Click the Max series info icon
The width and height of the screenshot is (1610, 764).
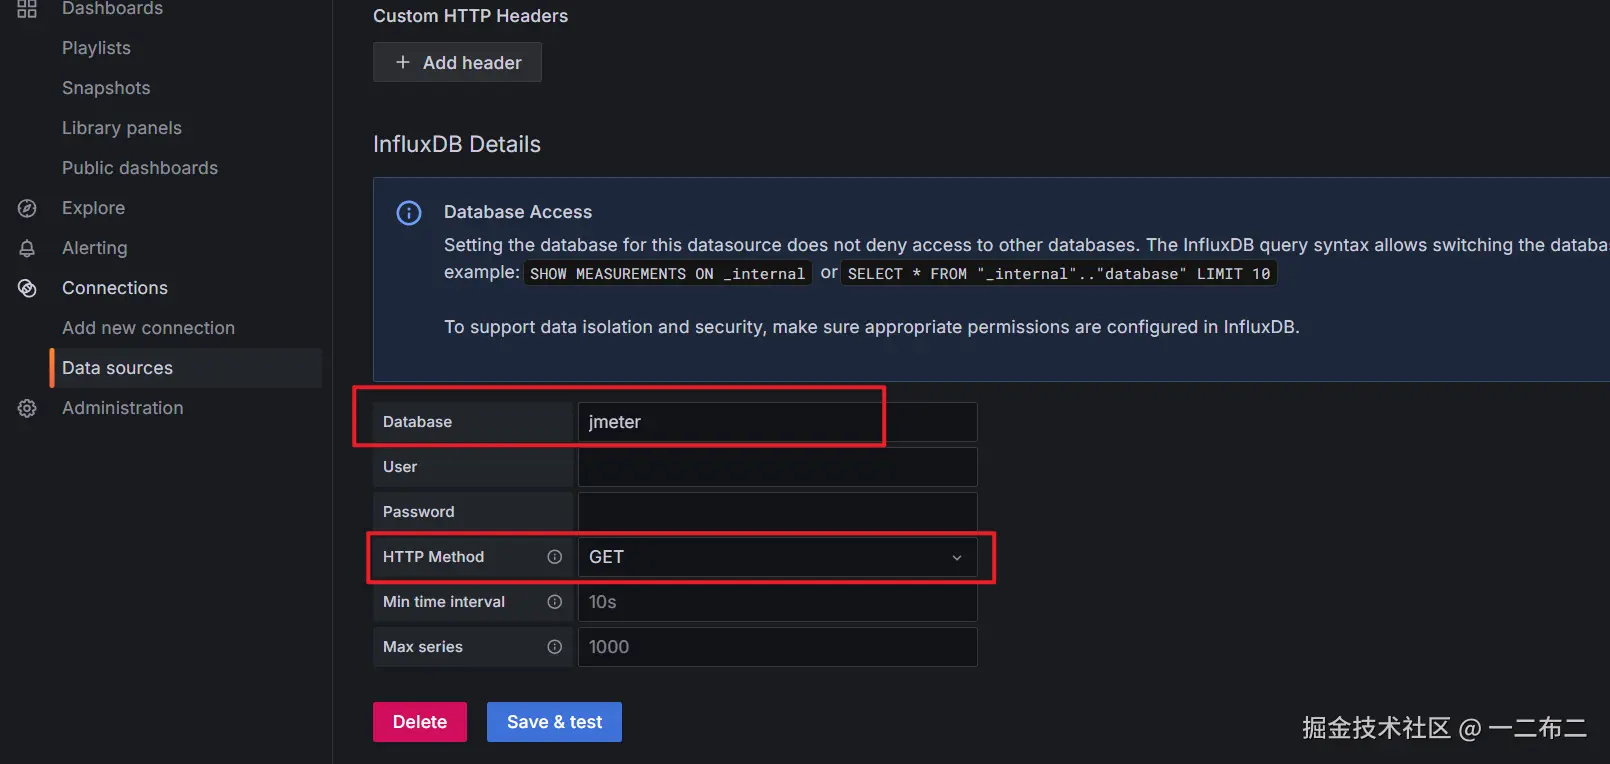click(554, 647)
